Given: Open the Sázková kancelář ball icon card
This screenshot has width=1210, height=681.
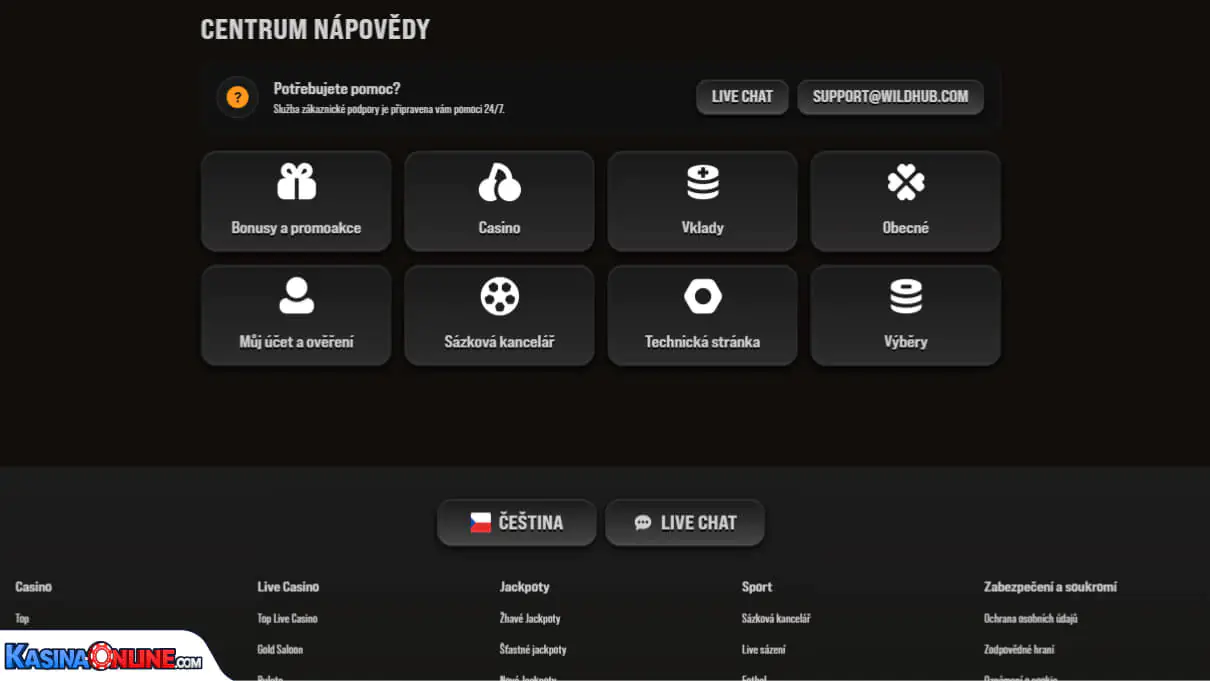Looking at the screenshot, I should pyautogui.click(x=499, y=315).
